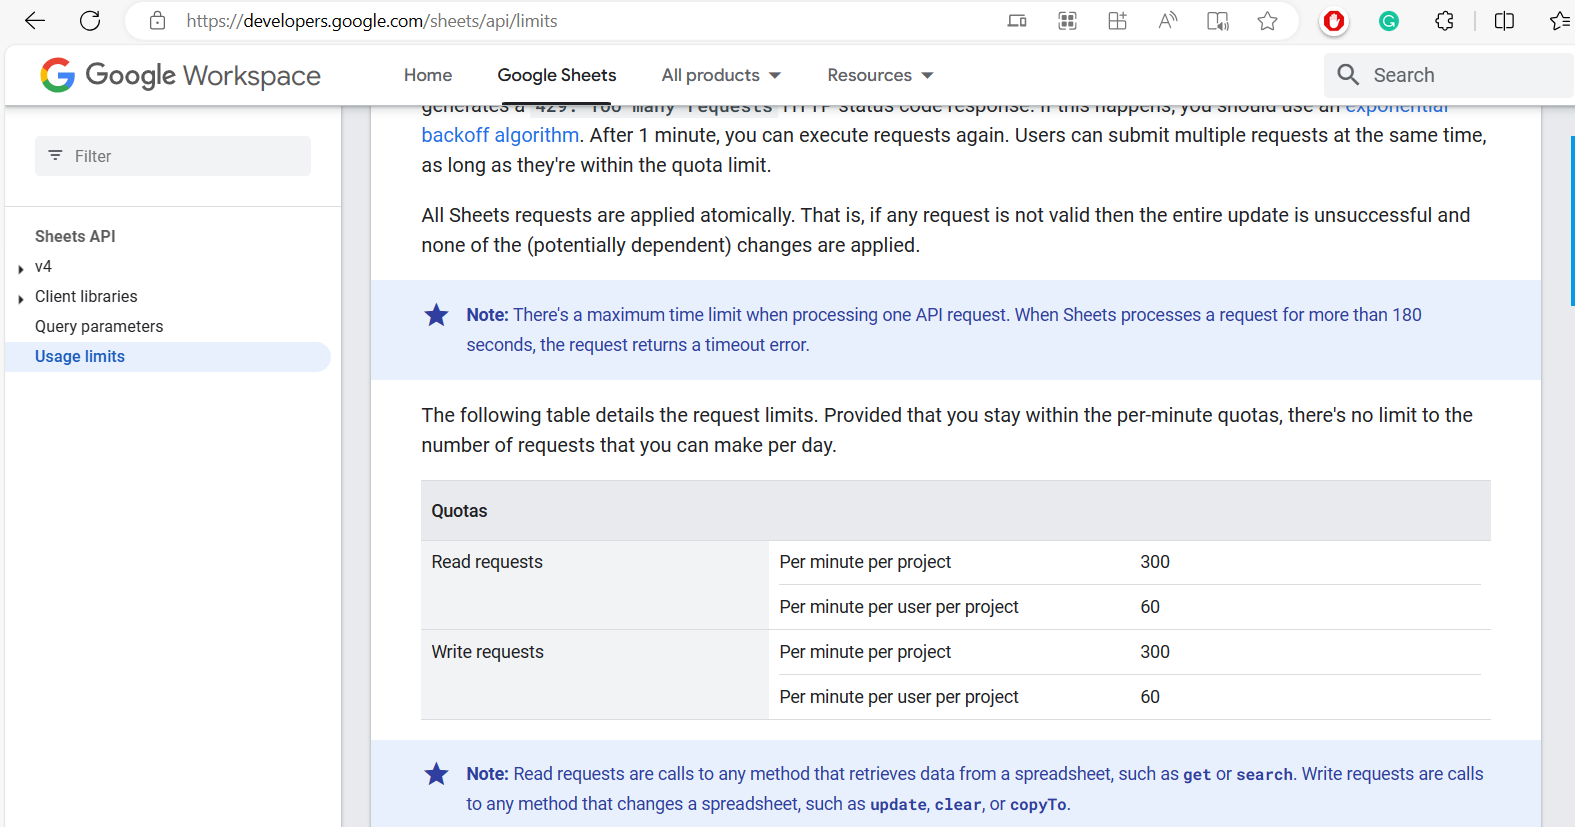Click the Filter input field
1575x827 pixels.
(x=173, y=156)
